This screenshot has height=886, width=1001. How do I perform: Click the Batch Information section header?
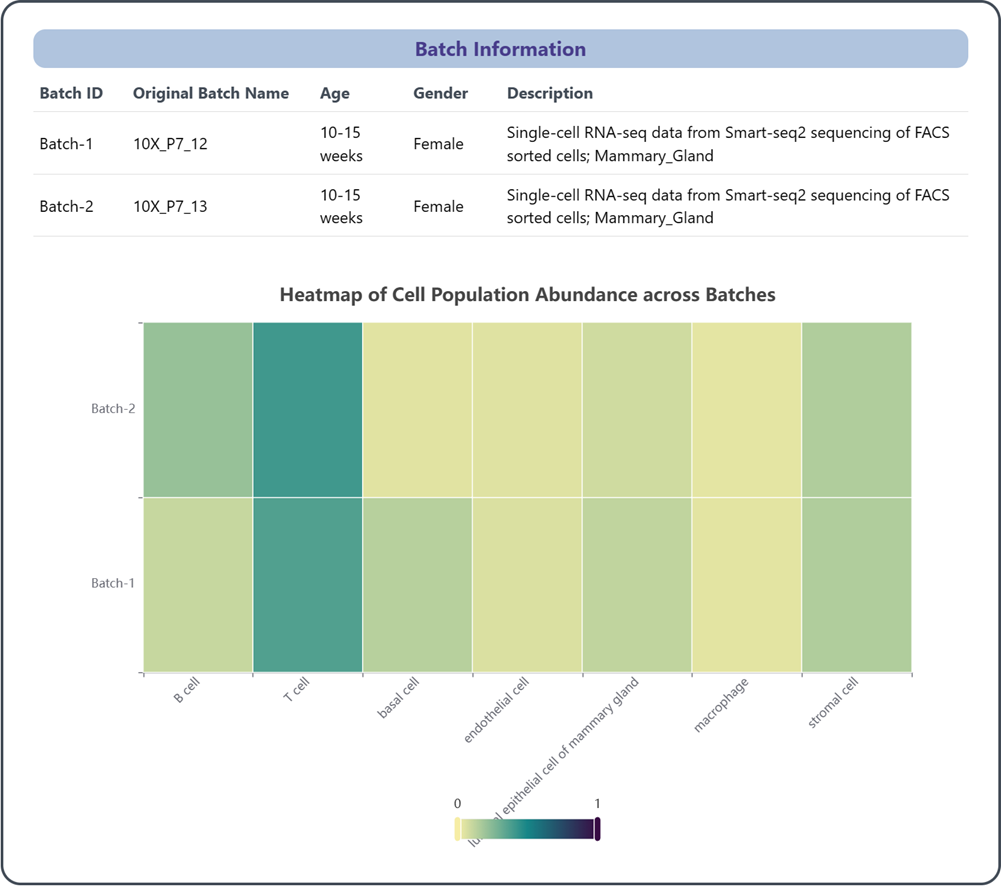500,49
